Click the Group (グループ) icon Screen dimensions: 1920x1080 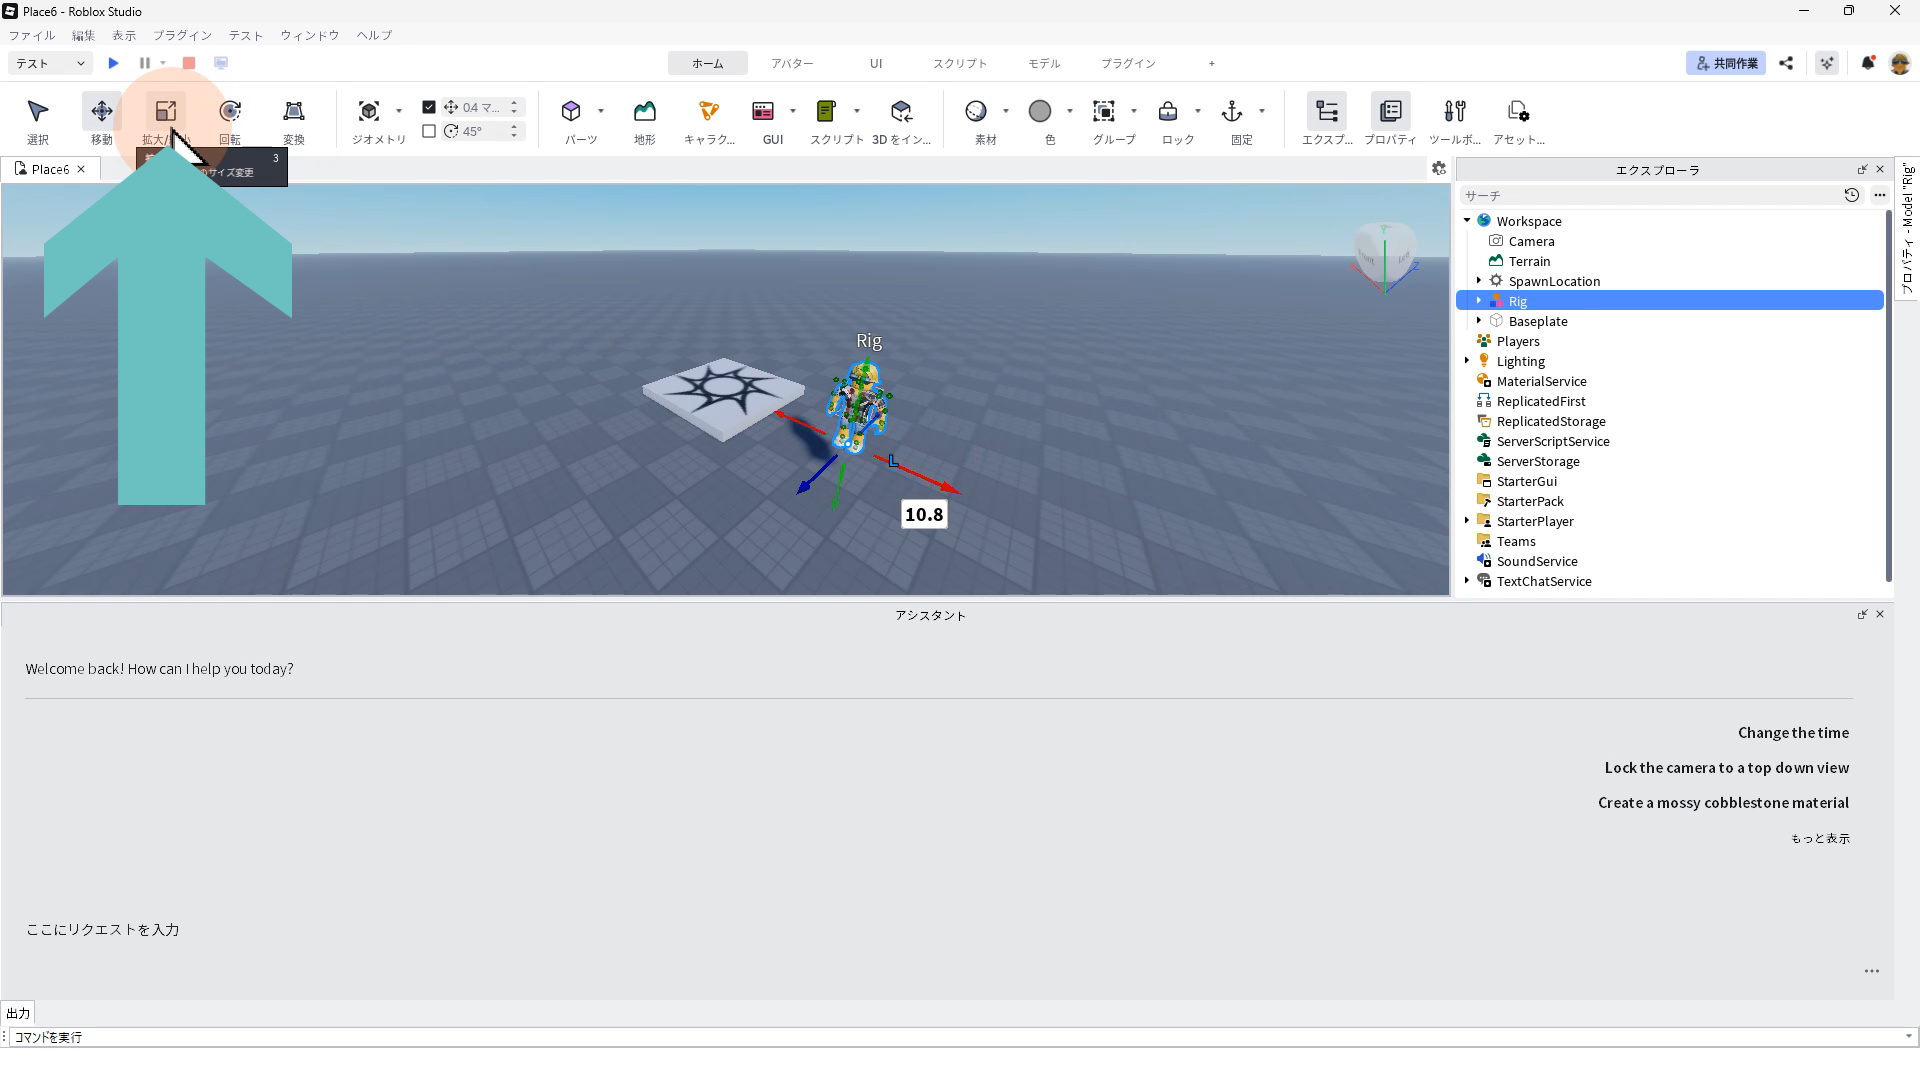1103,111
